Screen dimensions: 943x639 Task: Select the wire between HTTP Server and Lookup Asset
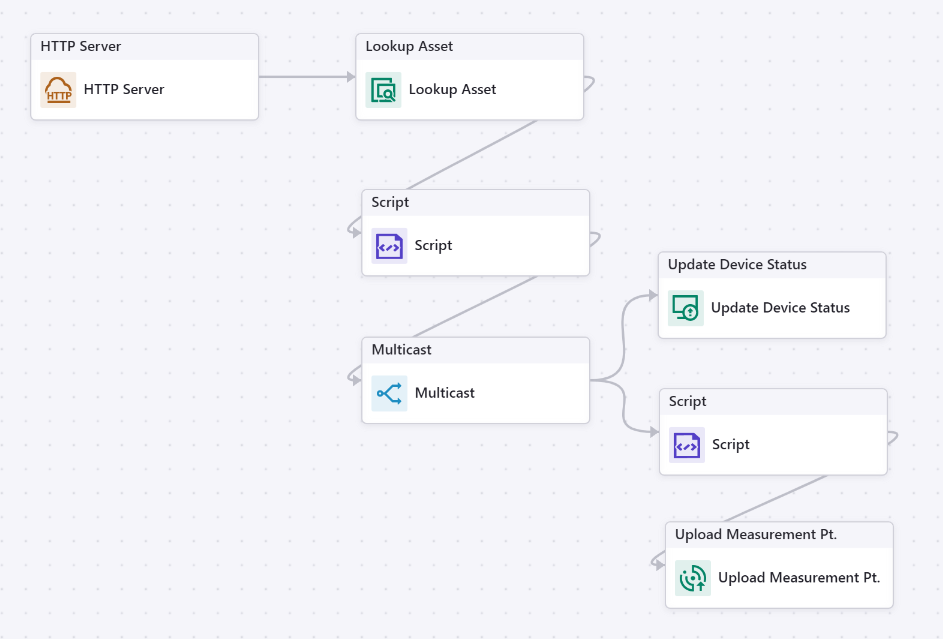[307, 76]
